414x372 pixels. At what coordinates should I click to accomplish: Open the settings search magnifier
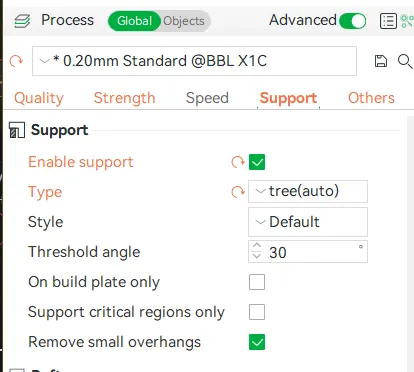coord(405,61)
